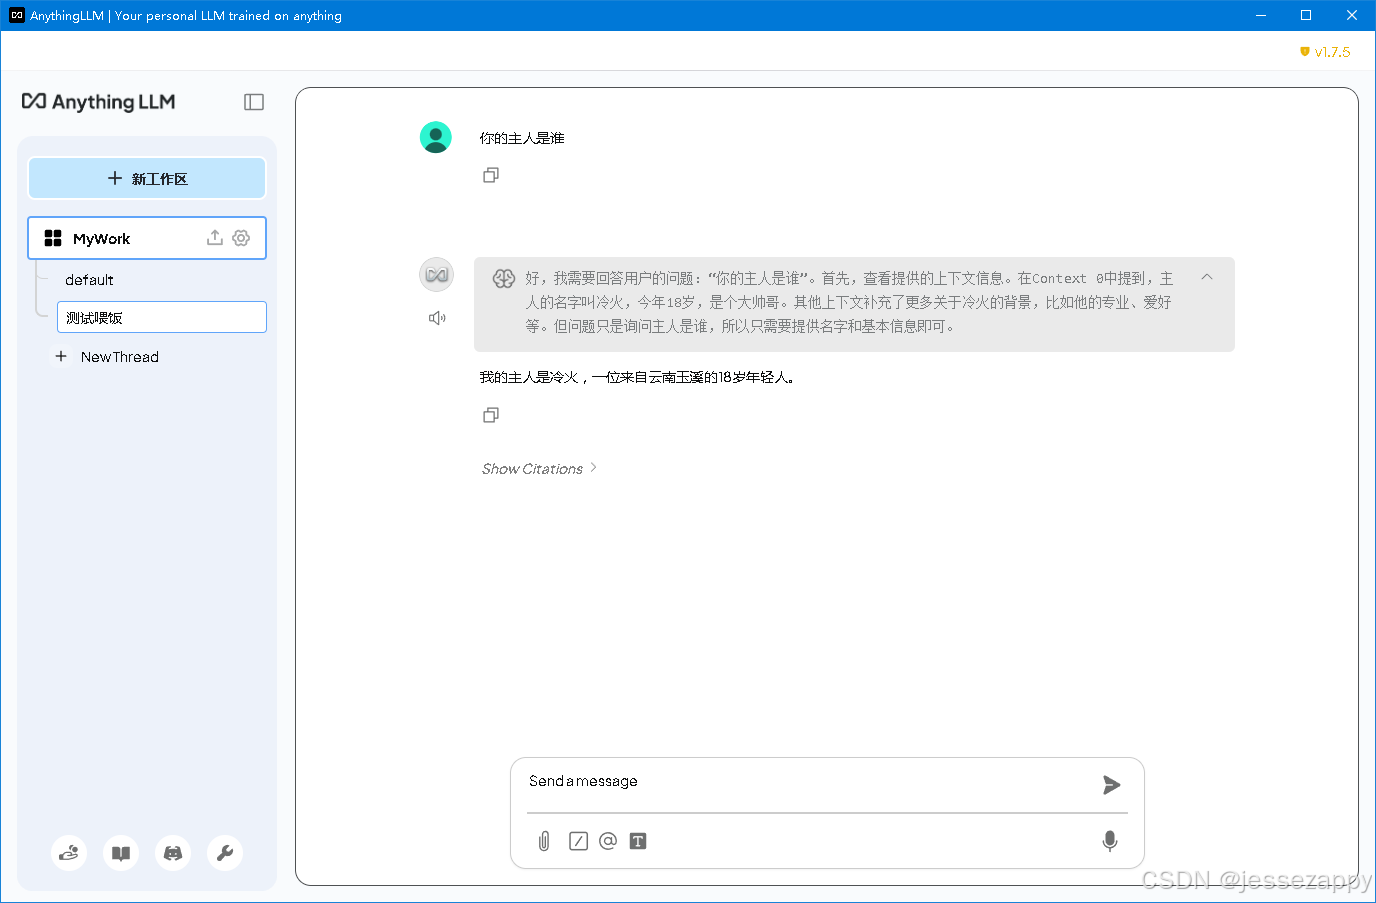Attach a file with the paperclip icon

[544, 841]
